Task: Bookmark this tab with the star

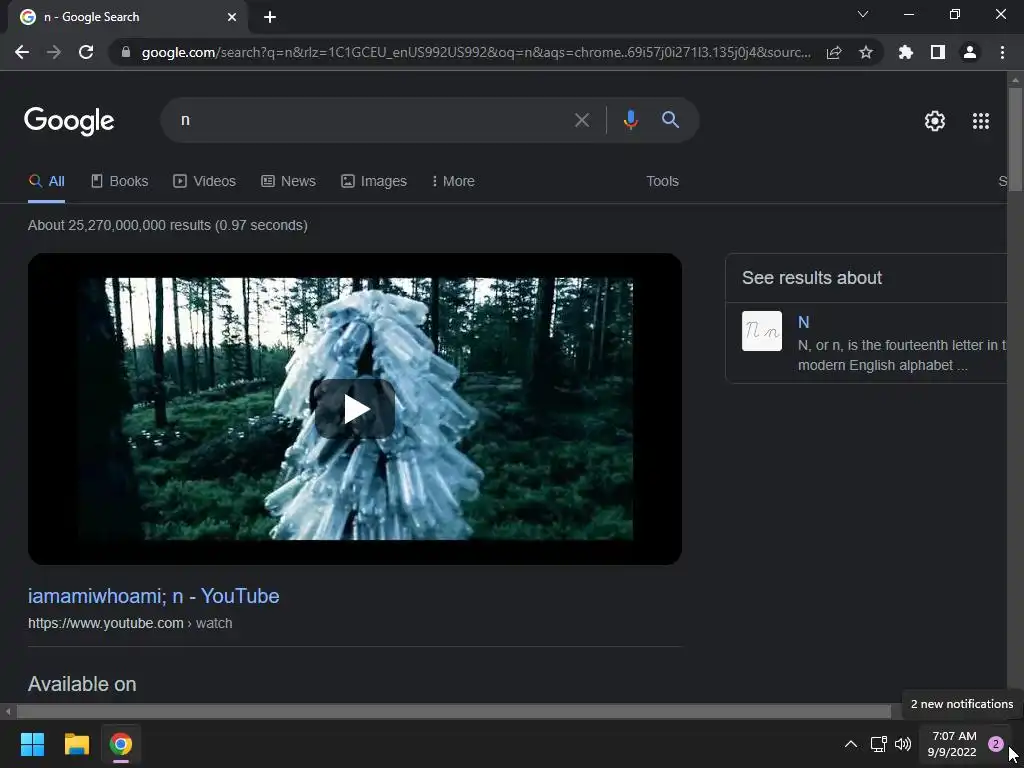Action: [x=866, y=52]
